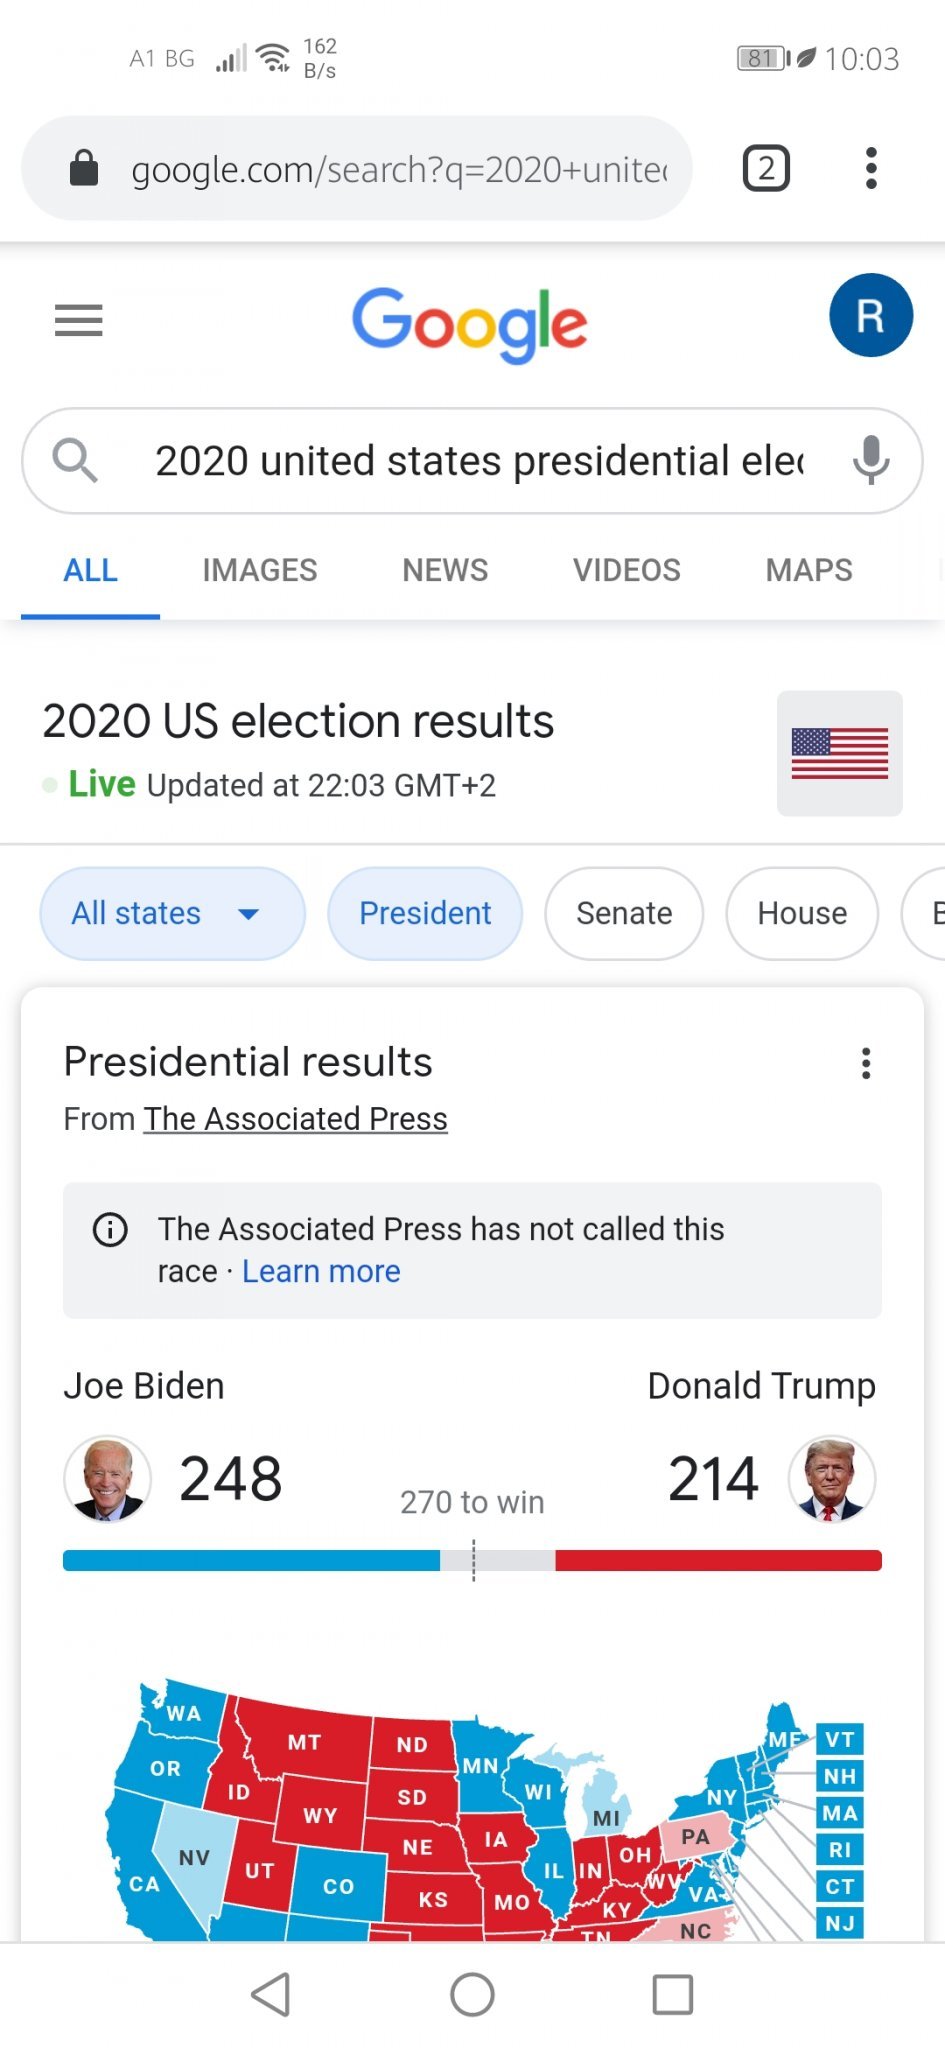Click the Learn more link

click(321, 1271)
